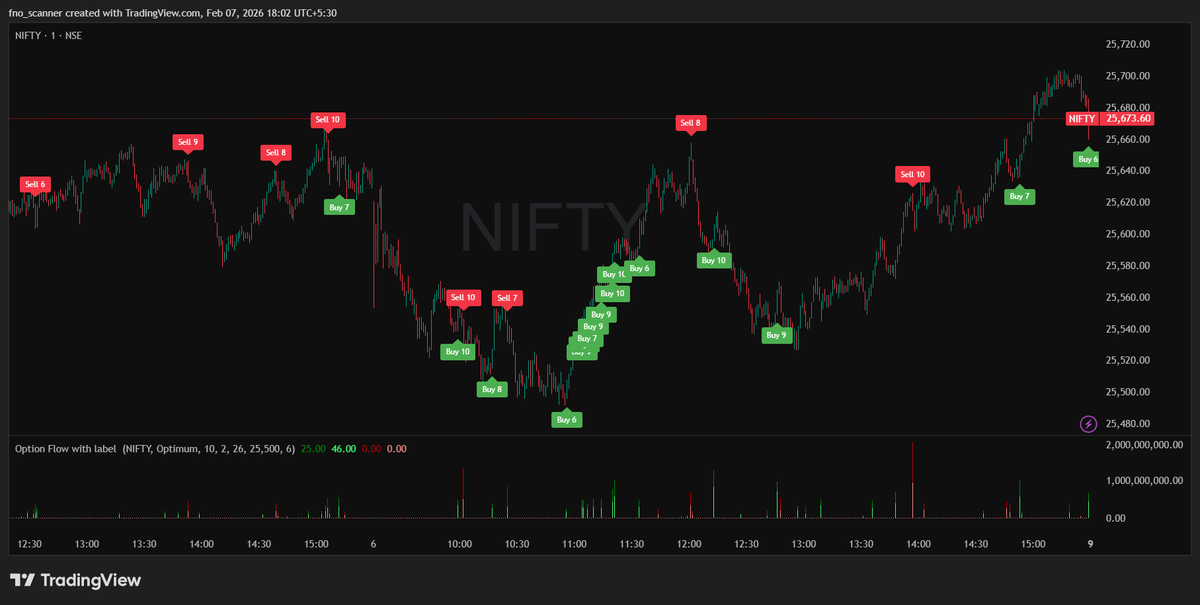Click the 1,000,000,000.00 indicator scale label
The width and height of the screenshot is (1200, 605).
(x=1147, y=481)
